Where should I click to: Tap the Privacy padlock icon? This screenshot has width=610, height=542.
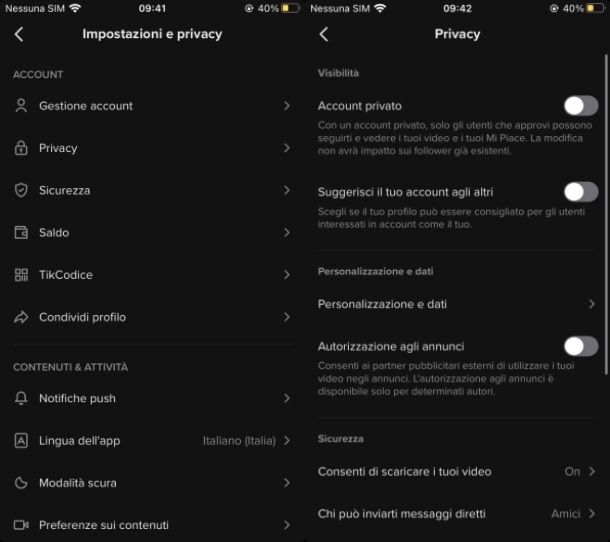(21, 148)
